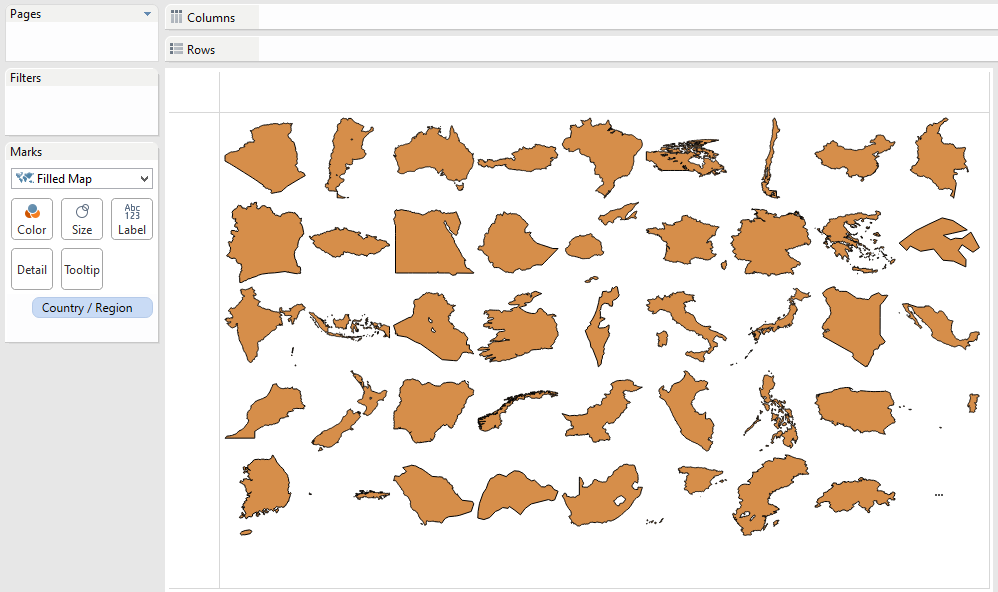Click the Label button in Marks card
998x592 pixels.
point(132,218)
